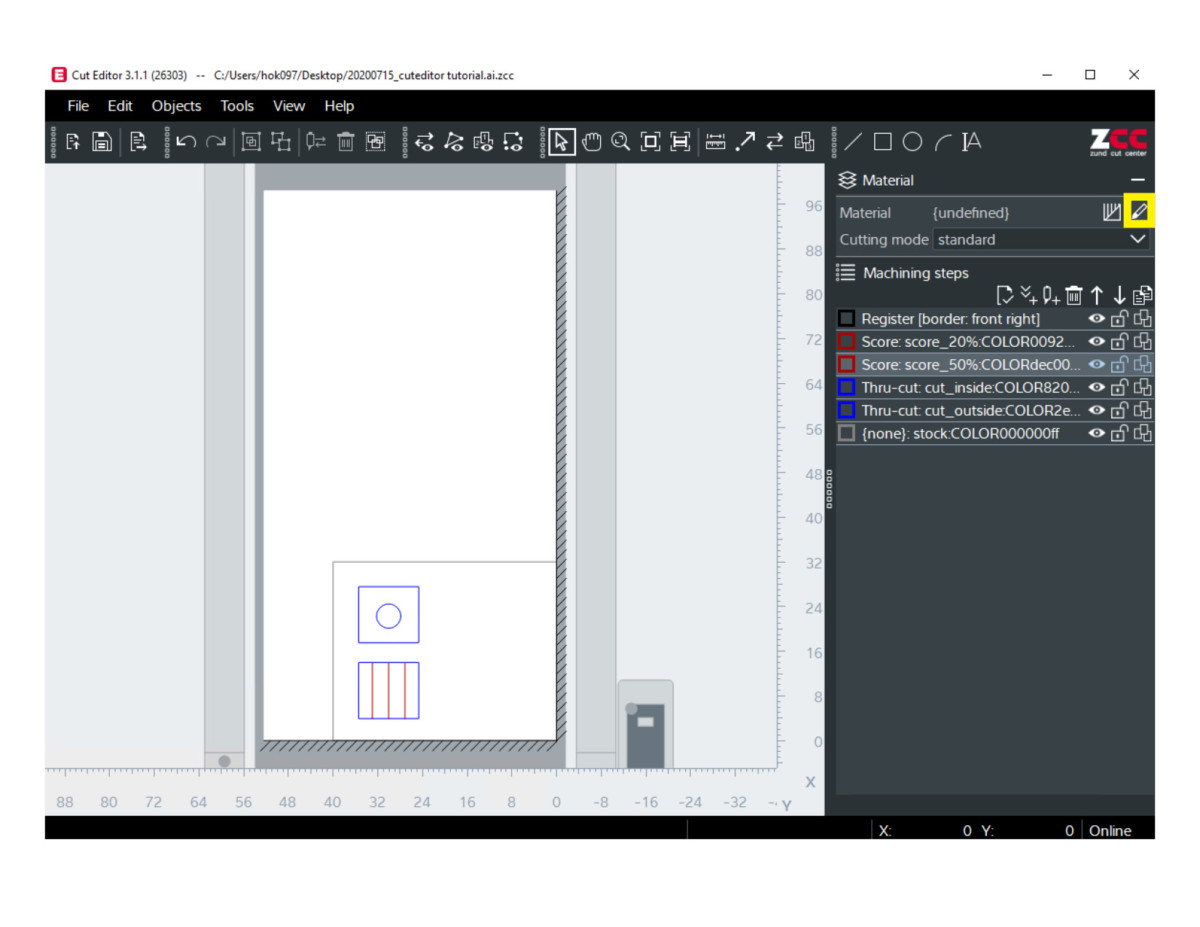Minimize the Cut Editor window
This screenshot has width=1200, height=927.
click(x=1046, y=75)
